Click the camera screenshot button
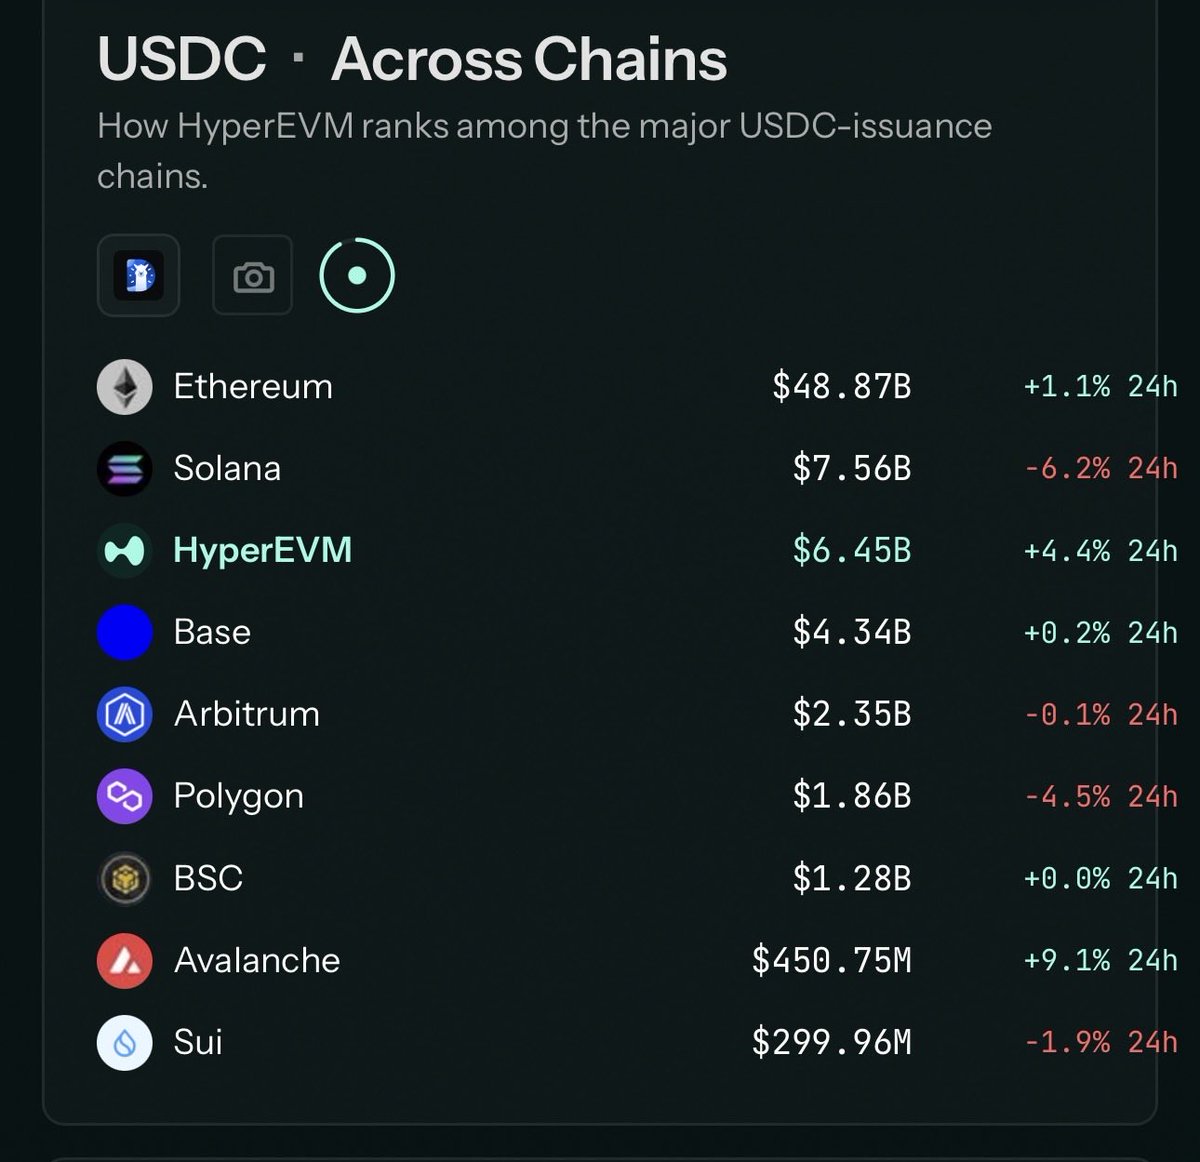This screenshot has width=1200, height=1162. click(253, 275)
